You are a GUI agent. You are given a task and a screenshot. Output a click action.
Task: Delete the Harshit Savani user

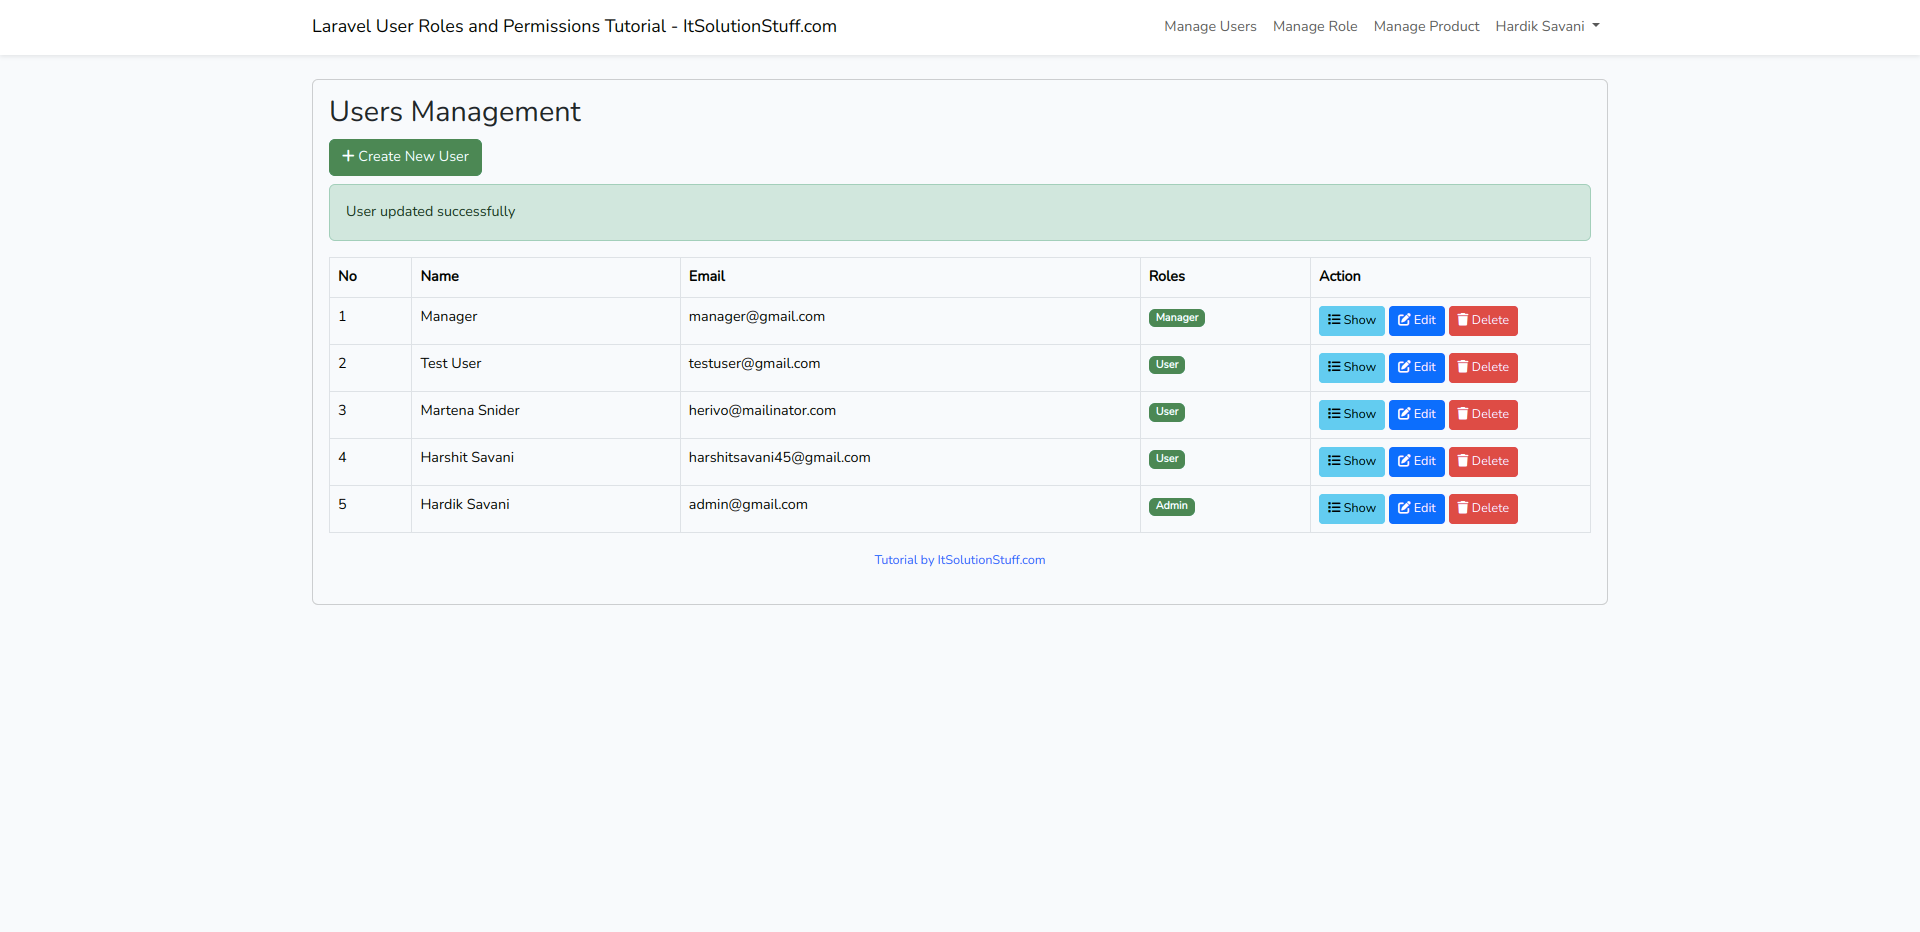[x=1483, y=461]
